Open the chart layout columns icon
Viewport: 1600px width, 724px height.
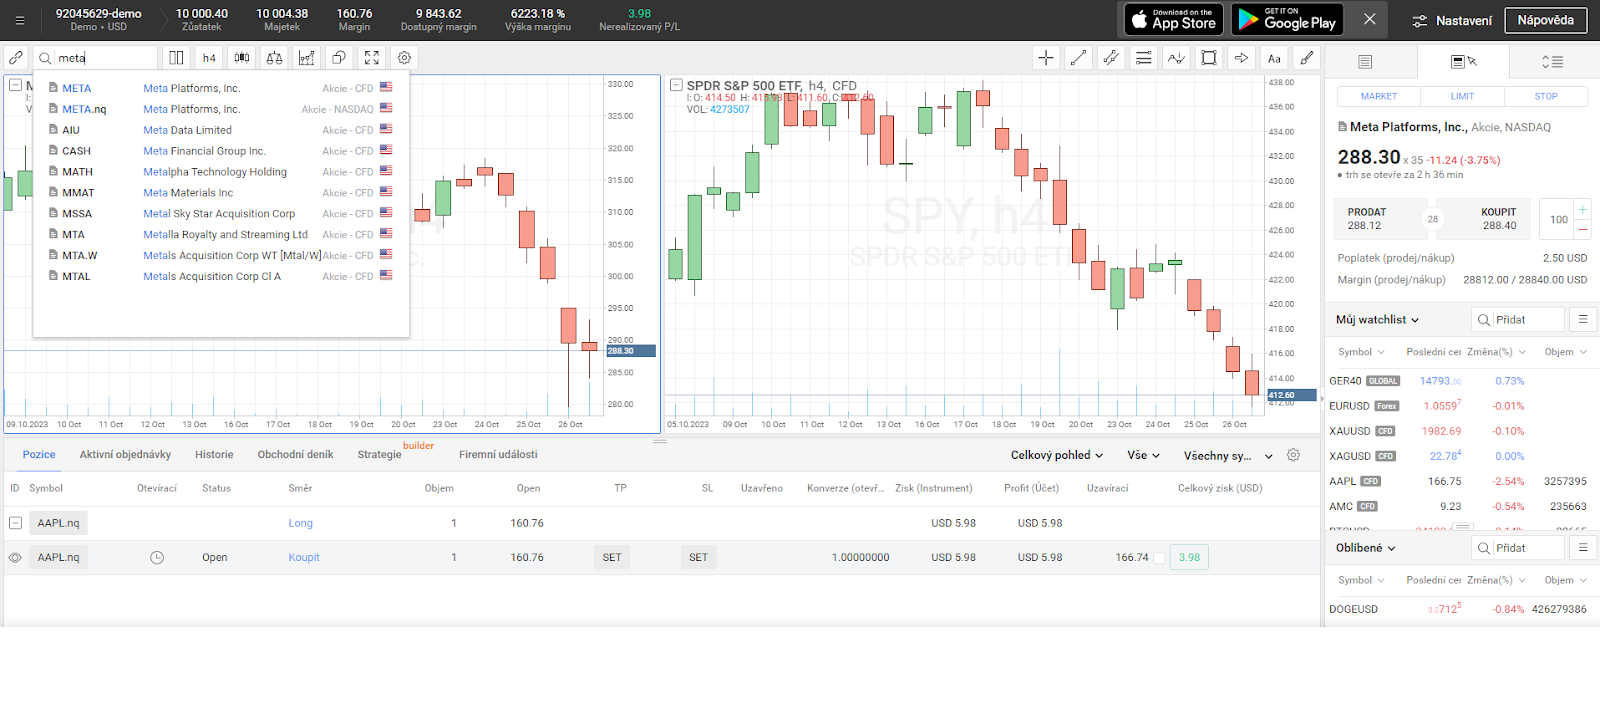(x=176, y=58)
